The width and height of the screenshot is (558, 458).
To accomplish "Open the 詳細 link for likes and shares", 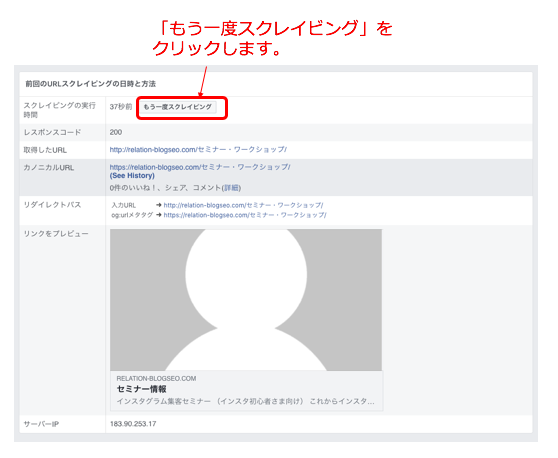I will click(231, 188).
